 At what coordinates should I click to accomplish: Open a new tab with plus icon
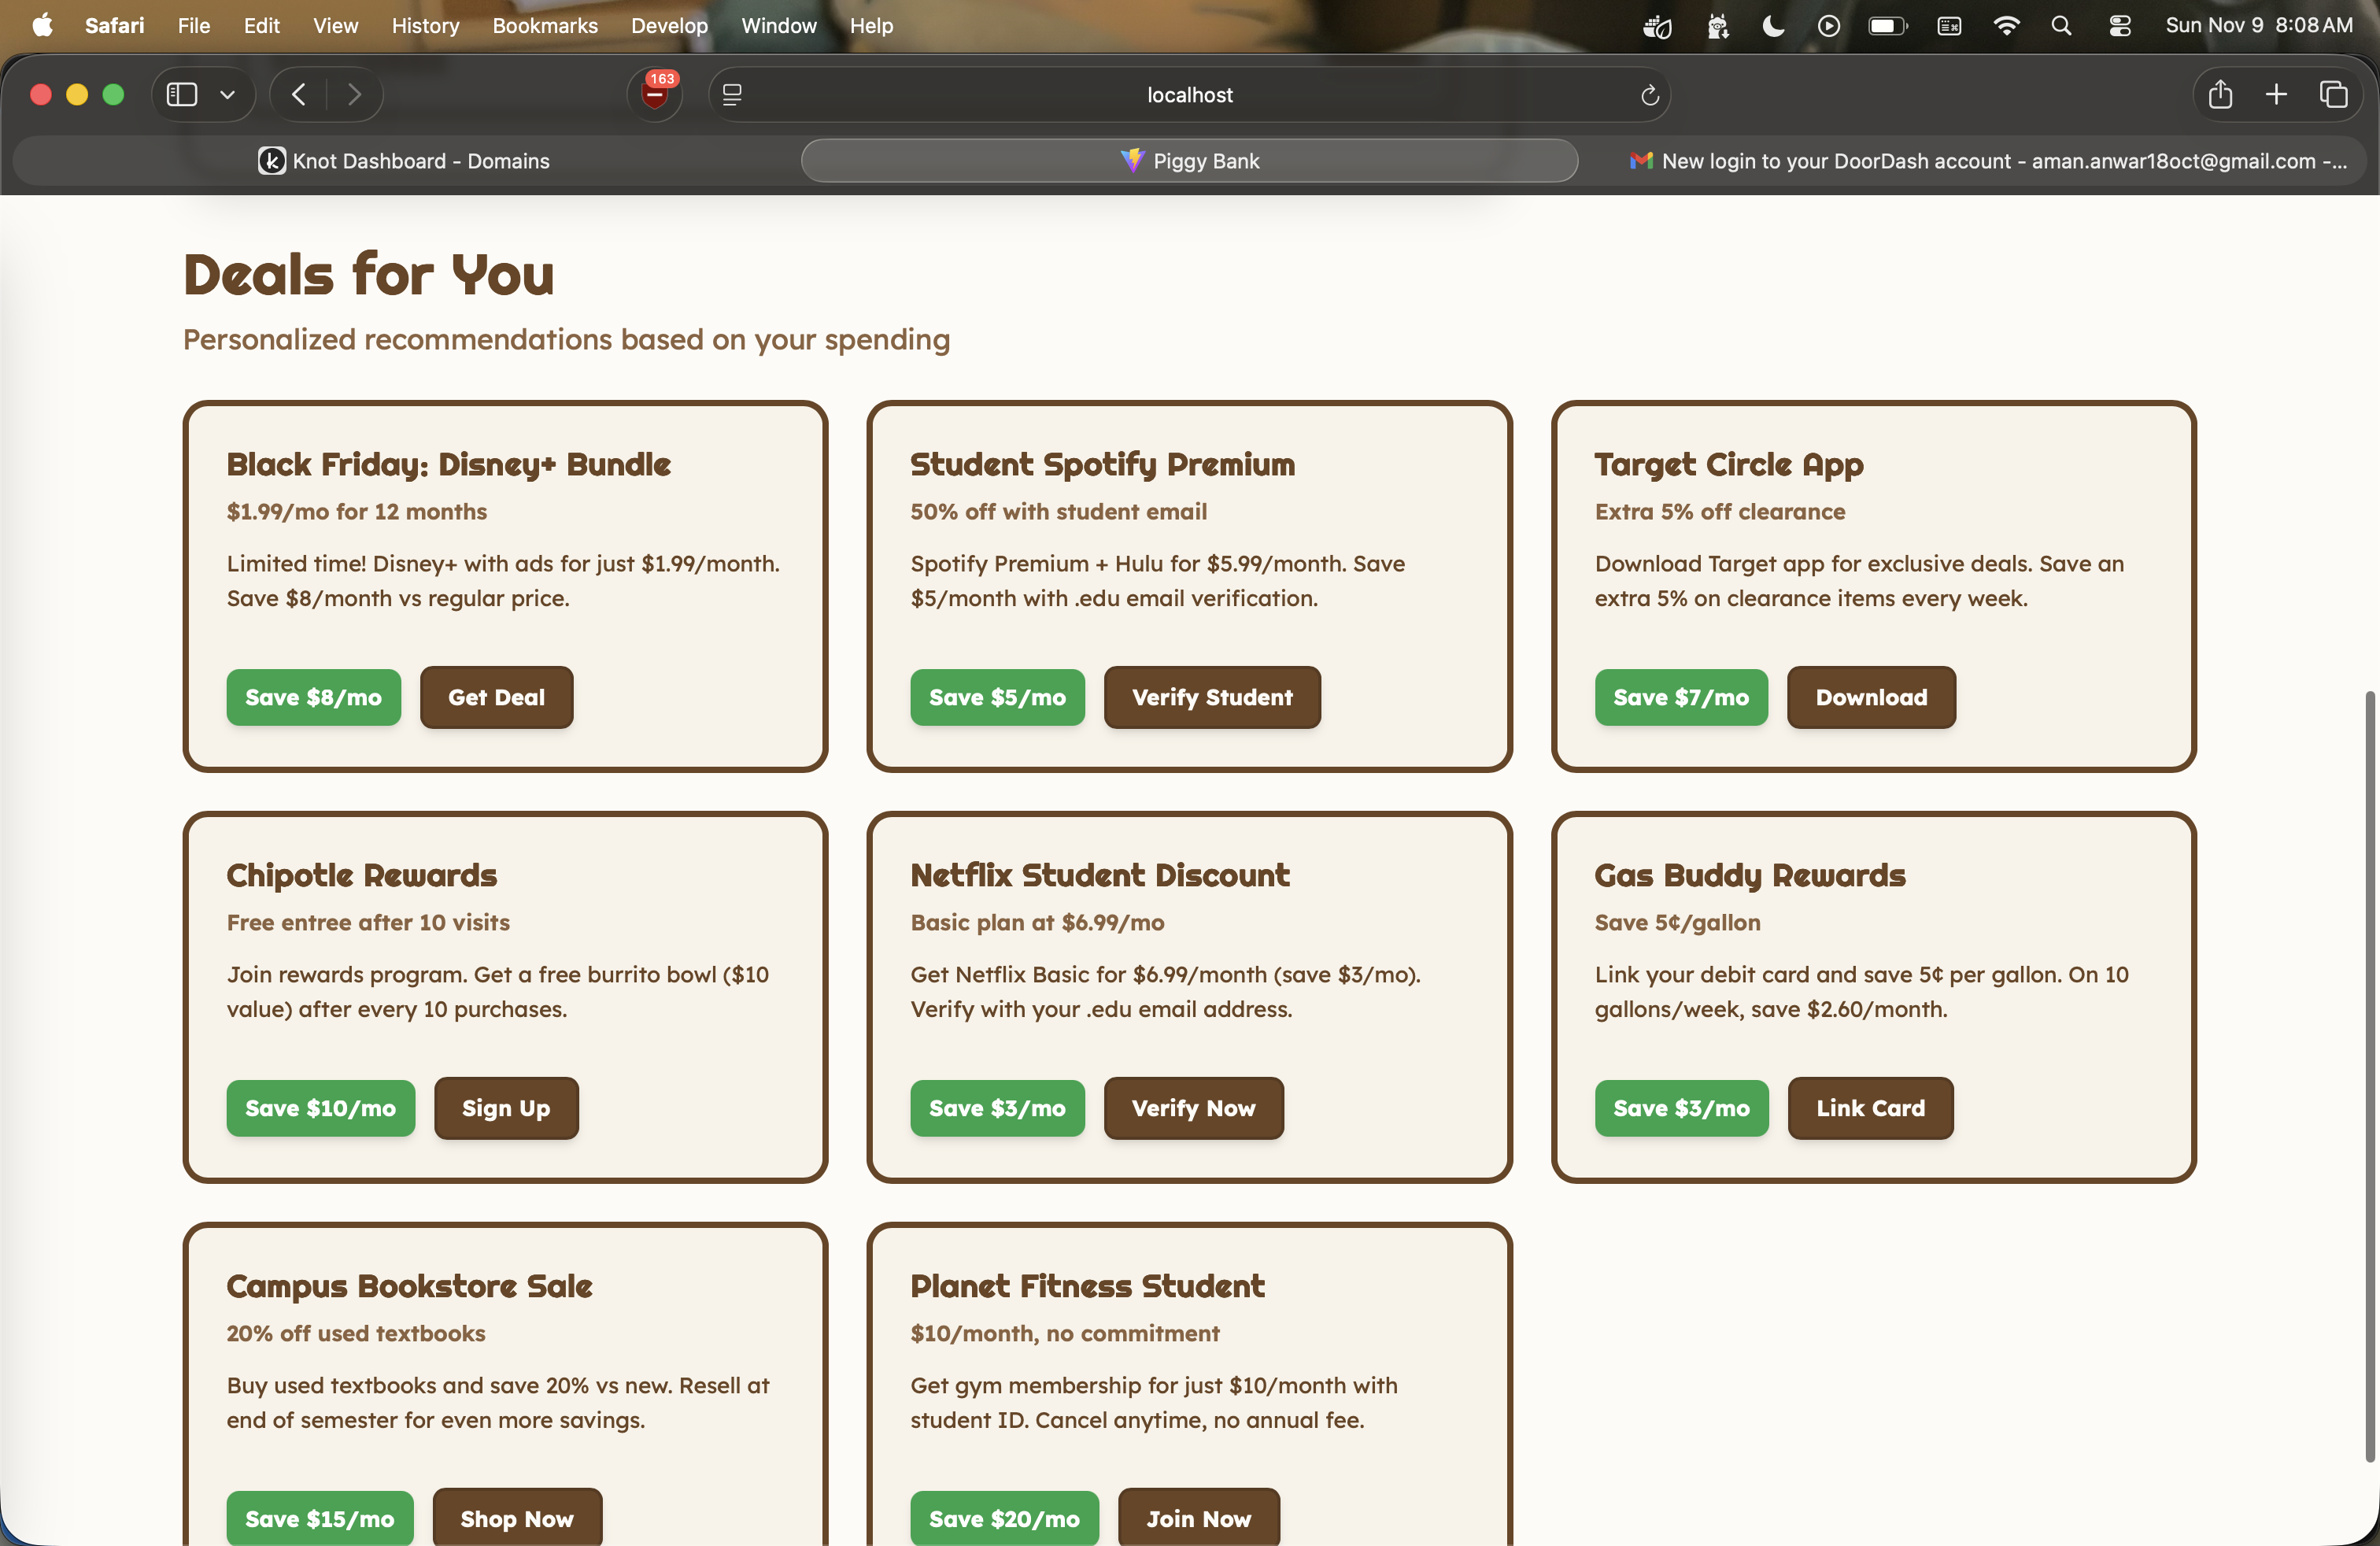pyautogui.click(x=2276, y=94)
